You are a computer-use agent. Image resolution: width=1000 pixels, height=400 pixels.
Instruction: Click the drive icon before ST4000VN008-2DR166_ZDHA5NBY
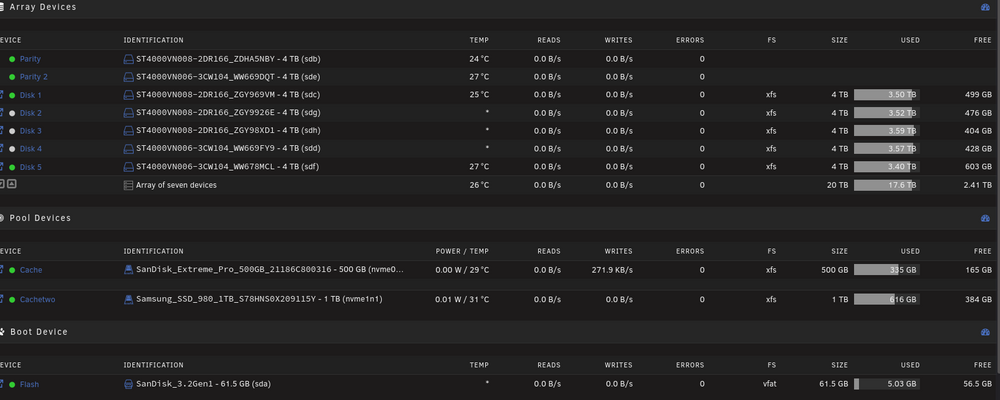pos(128,59)
